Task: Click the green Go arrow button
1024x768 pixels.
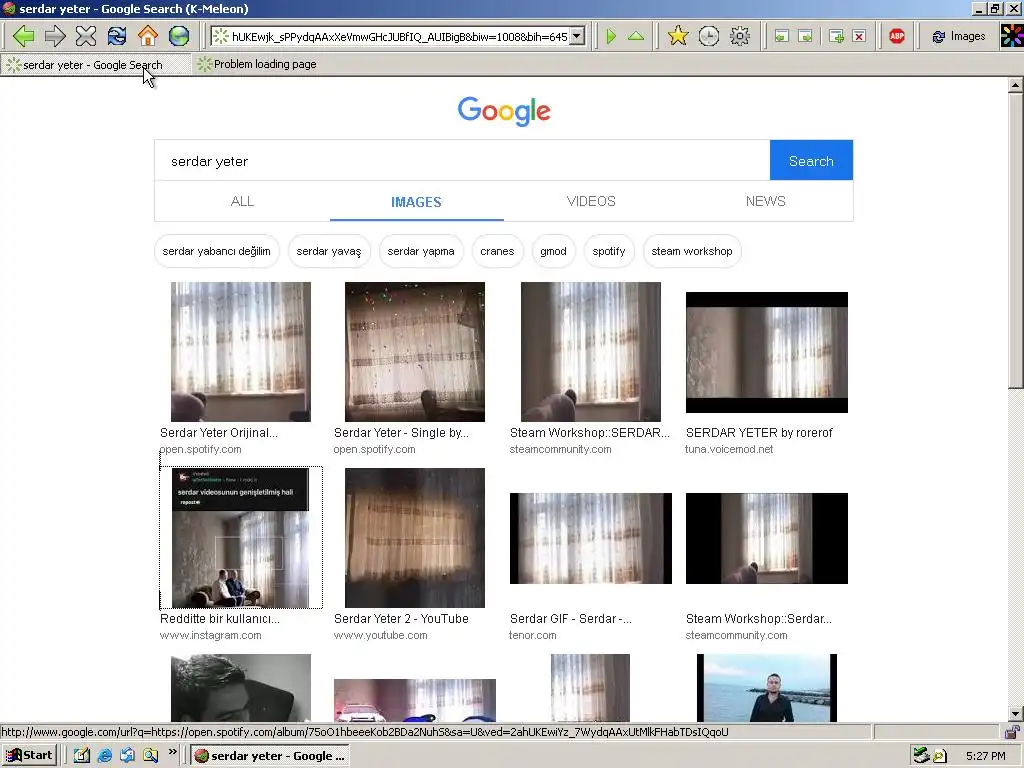Action: [x=611, y=36]
